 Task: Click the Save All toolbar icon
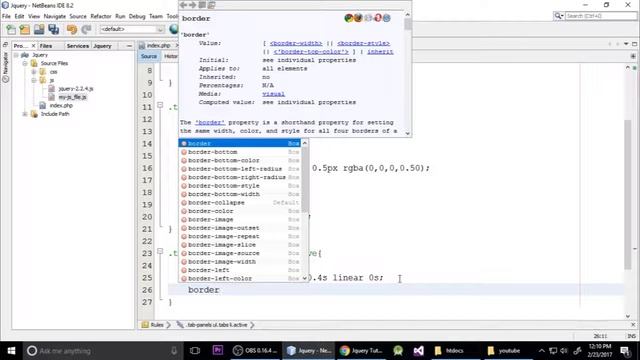53,29
